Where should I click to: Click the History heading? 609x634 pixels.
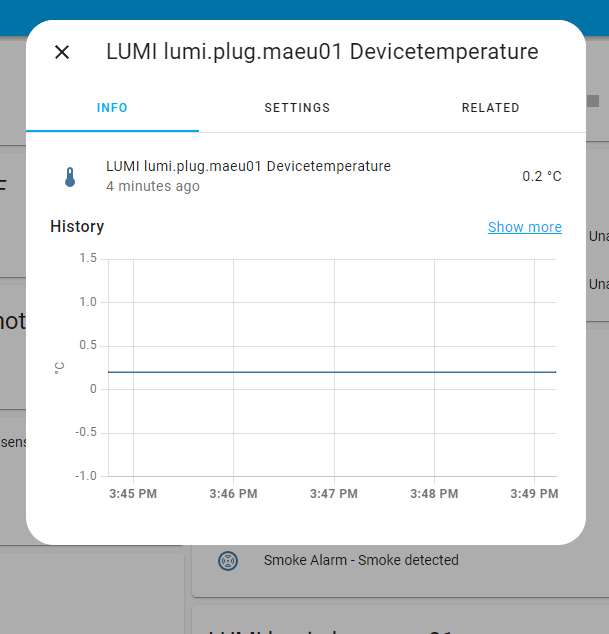[x=77, y=227]
